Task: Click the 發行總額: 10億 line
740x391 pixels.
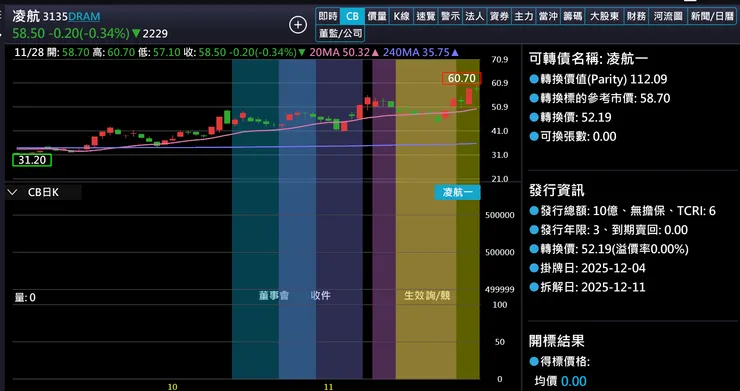Action: tap(622, 211)
